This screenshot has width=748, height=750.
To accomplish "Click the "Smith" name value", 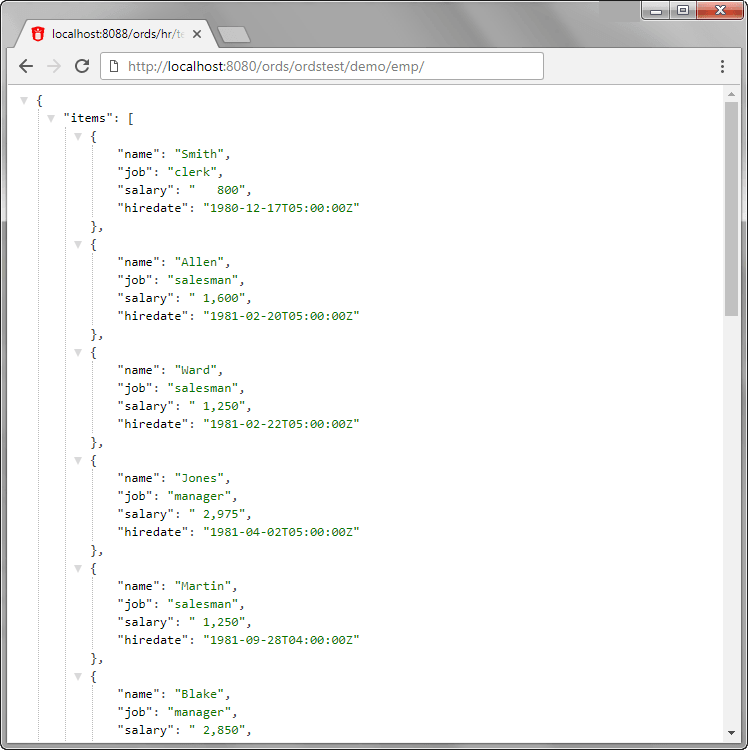I will [199, 154].
